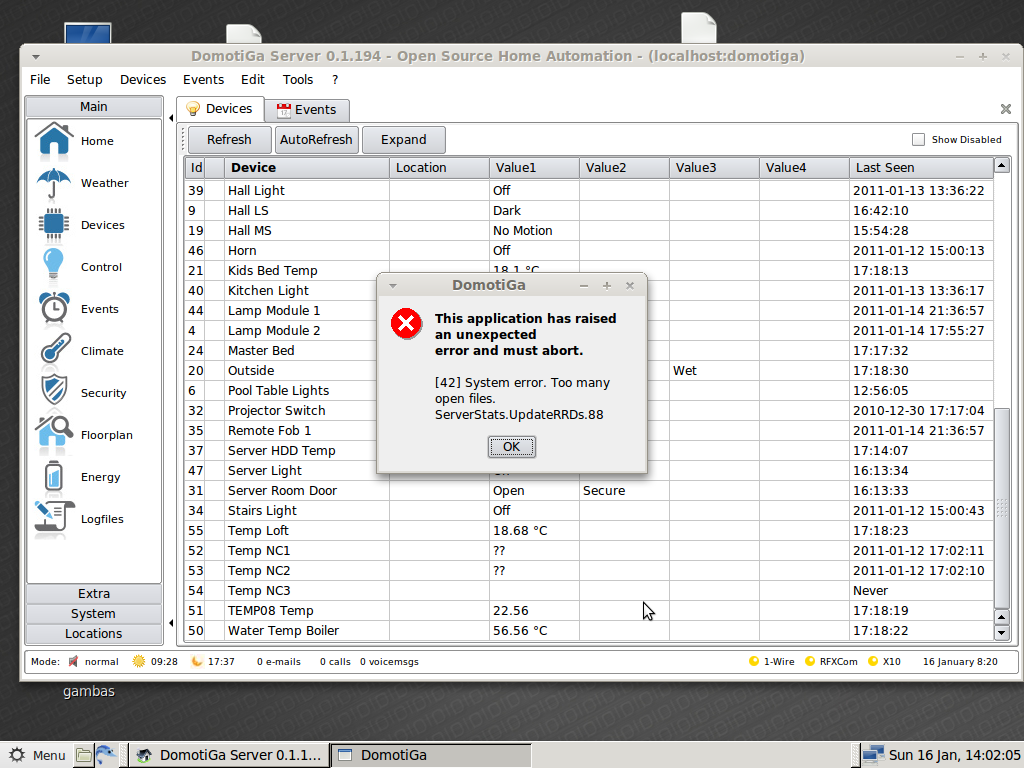Viewport: 1024px width, 768px height.
Task: Select the Temp Loft row
Action: [x=588, y=530]
